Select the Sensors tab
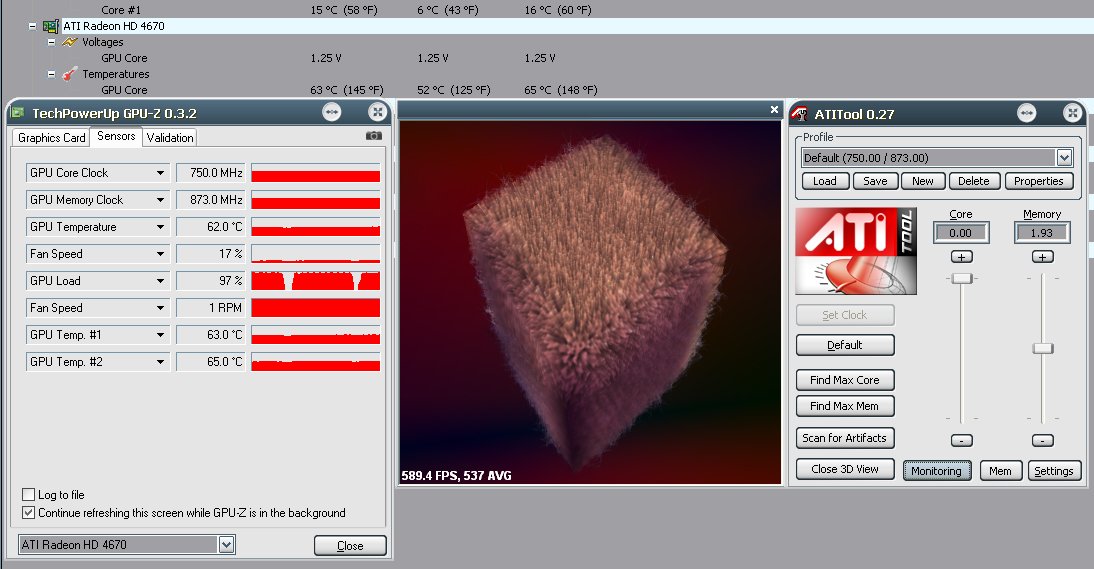 116,136
